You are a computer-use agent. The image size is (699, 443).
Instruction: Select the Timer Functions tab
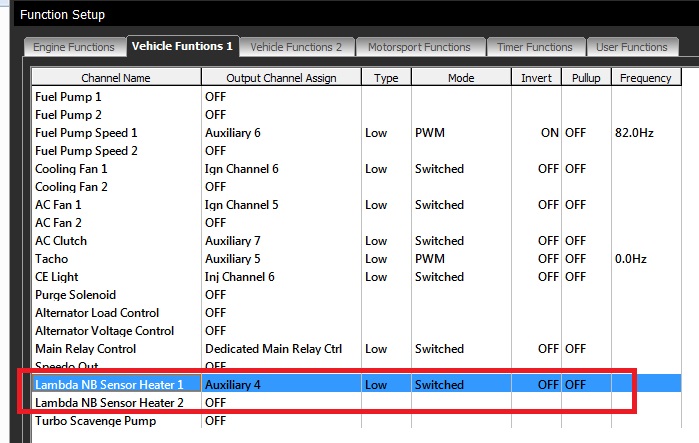537,47
